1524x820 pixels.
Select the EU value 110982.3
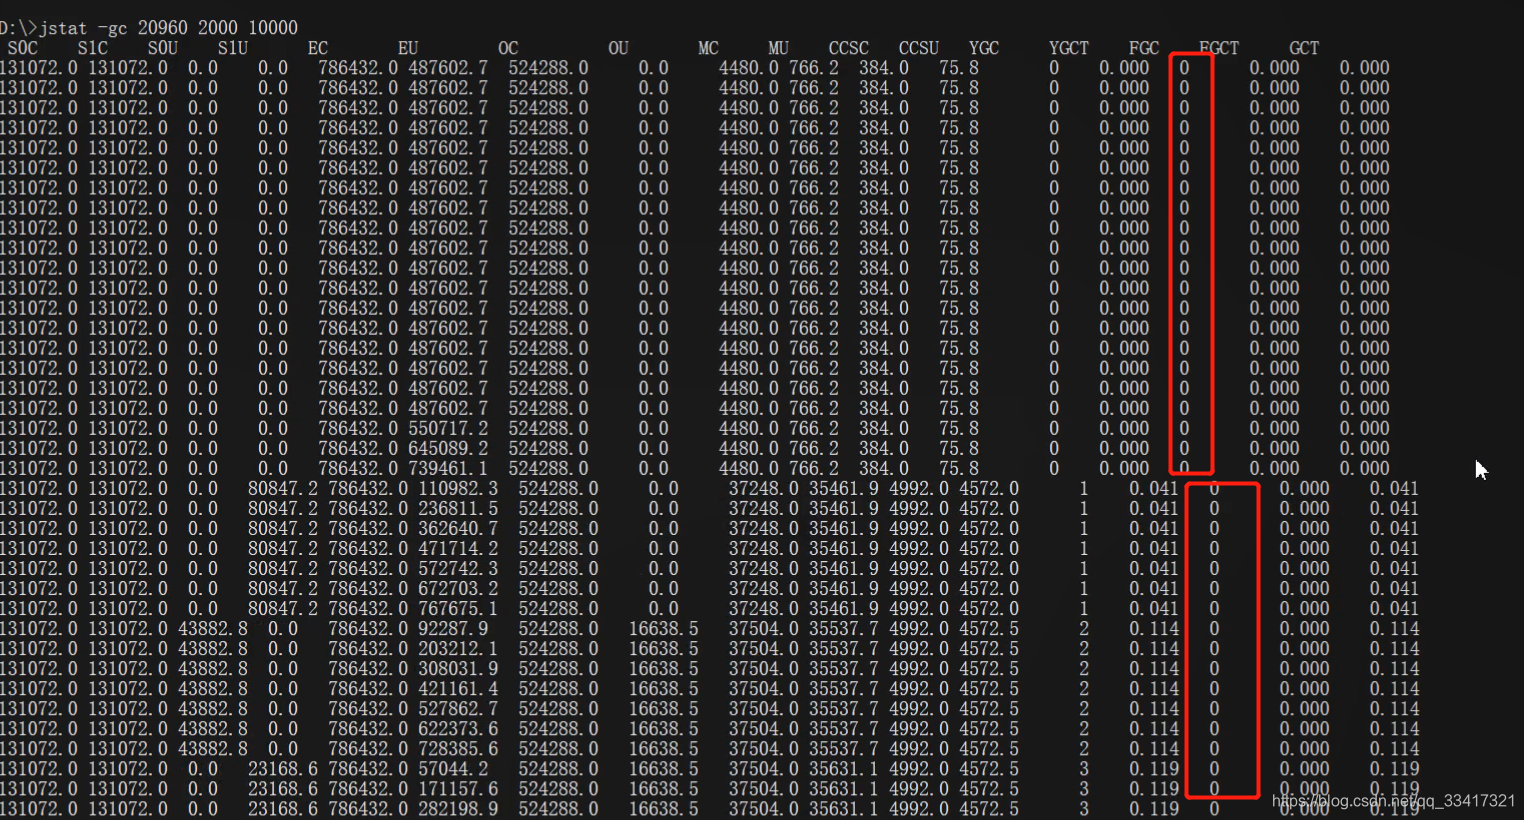[458, 488]
